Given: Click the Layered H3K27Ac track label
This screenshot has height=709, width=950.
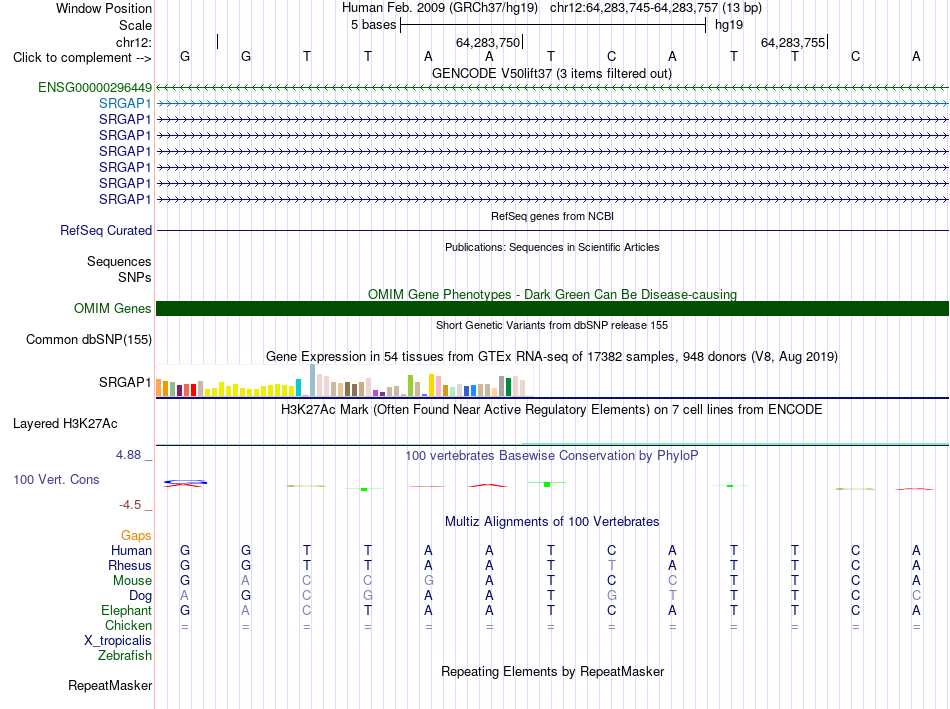Looking at the screenshot, I should coord(65,424).
